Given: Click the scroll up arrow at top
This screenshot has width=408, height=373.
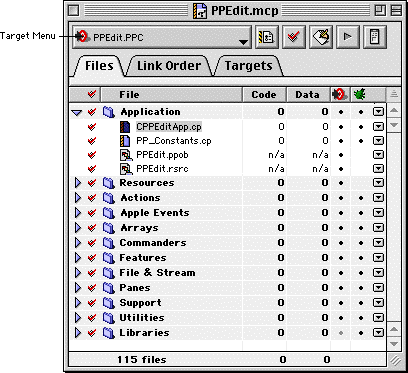Looking at the screenshot, I should 394,110.
